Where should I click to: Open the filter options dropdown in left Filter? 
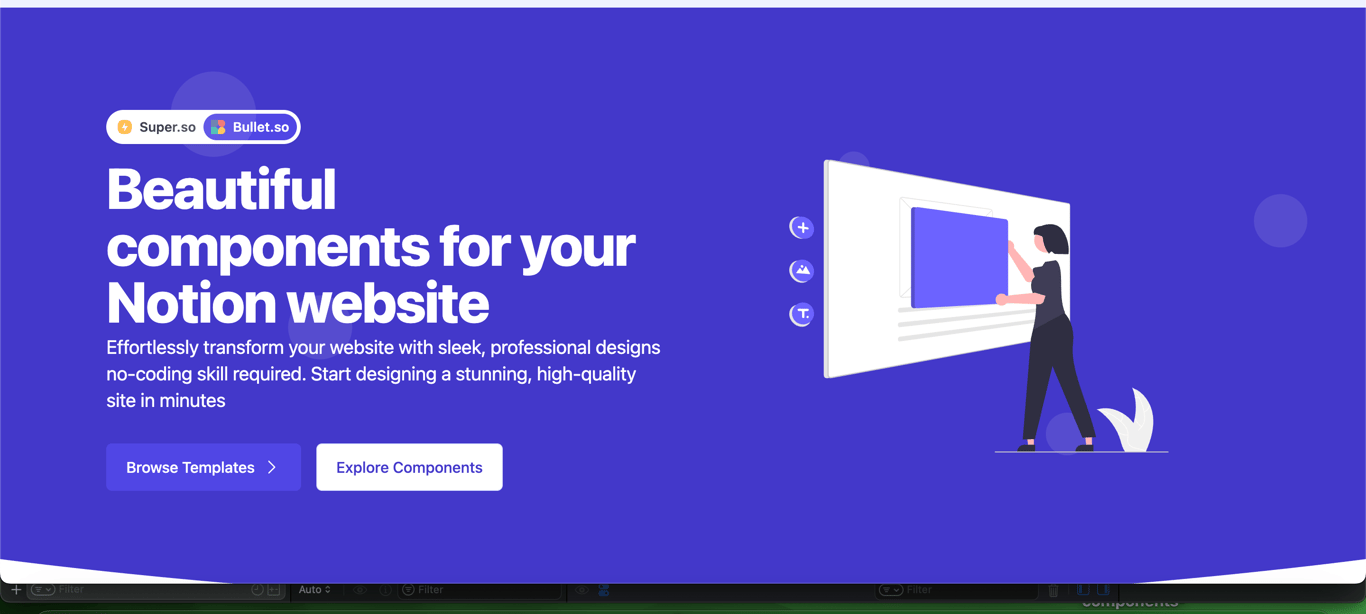pos(42,590)
